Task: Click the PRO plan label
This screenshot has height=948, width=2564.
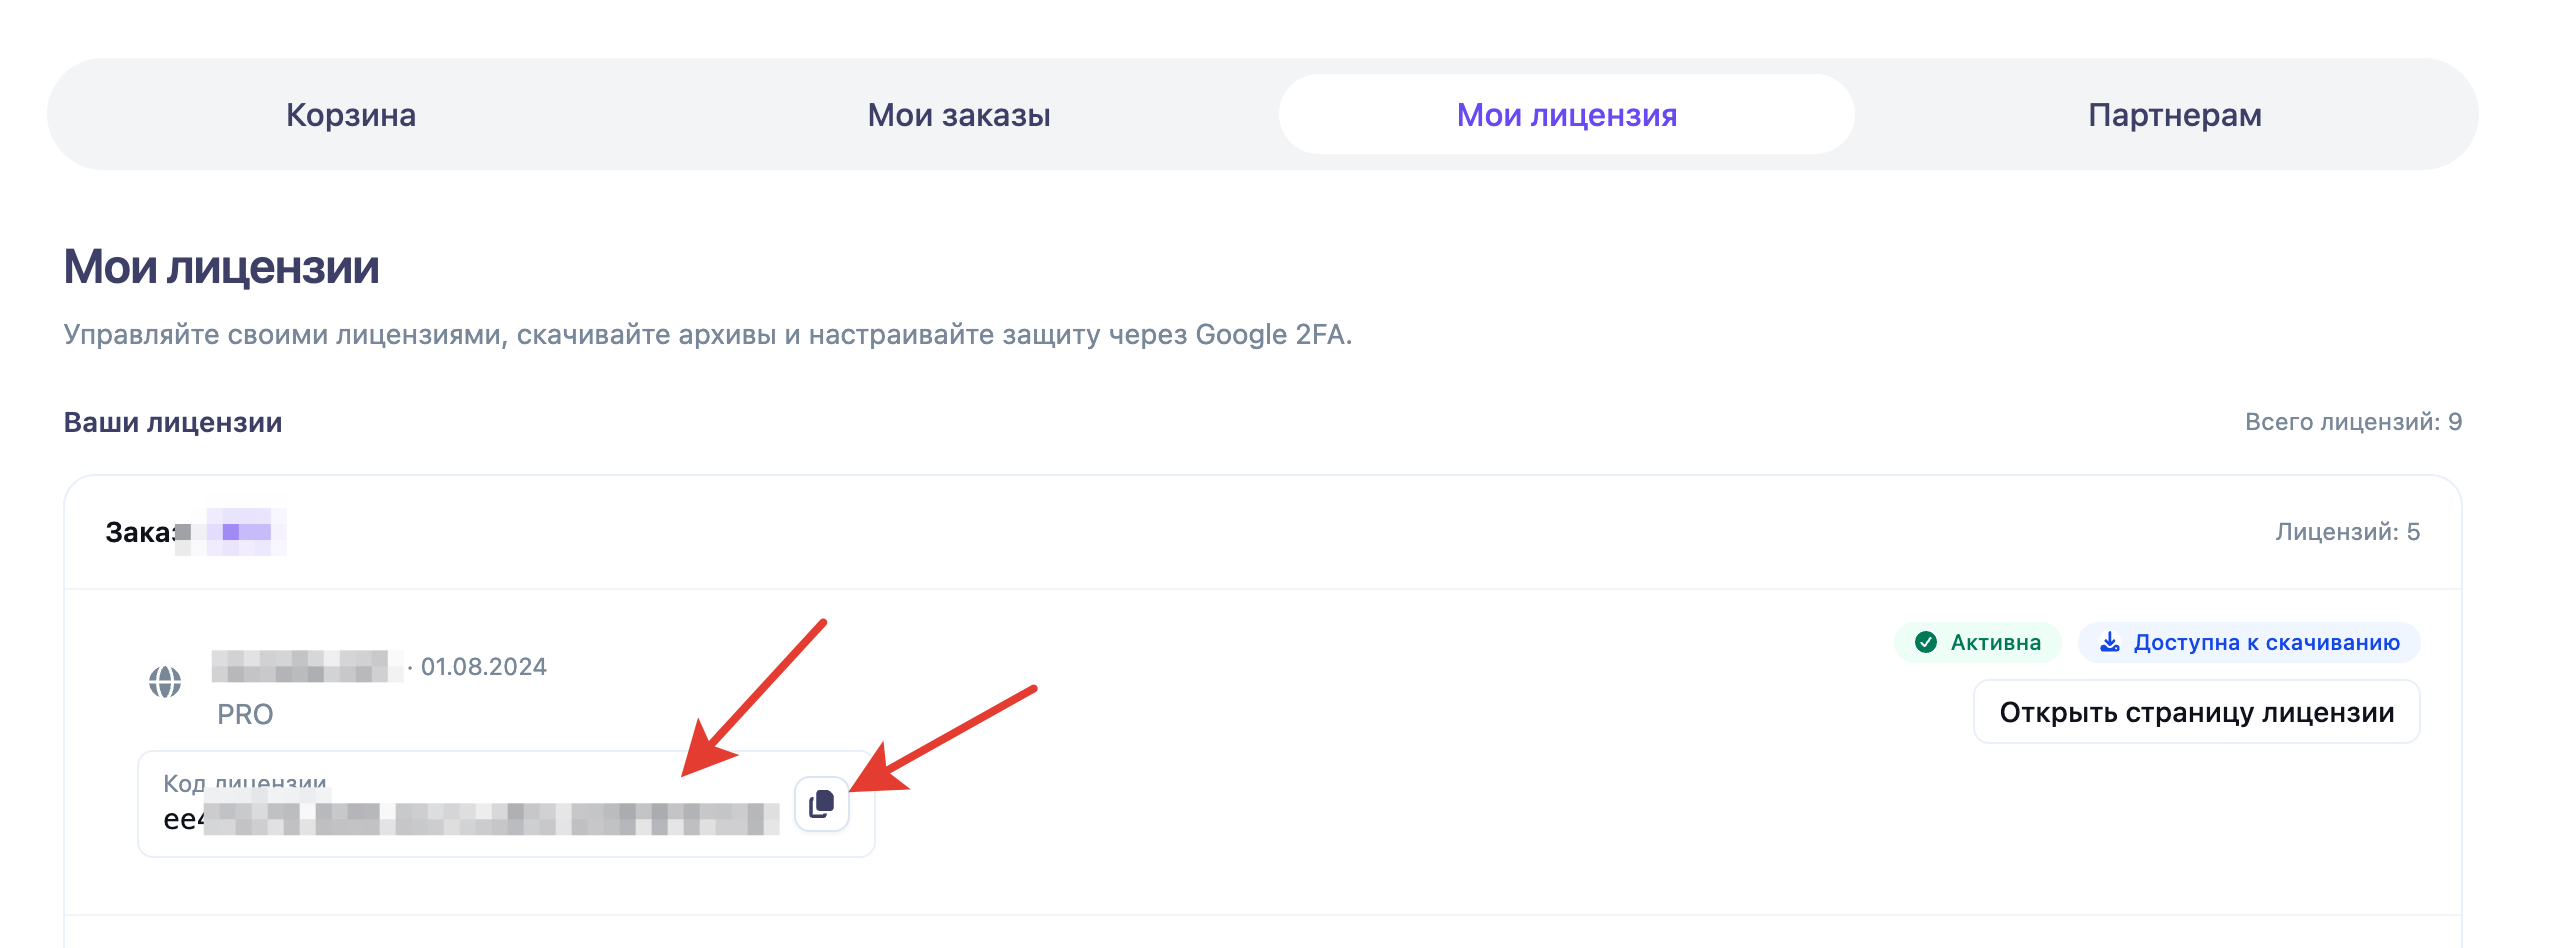Action: click(245, 714)
